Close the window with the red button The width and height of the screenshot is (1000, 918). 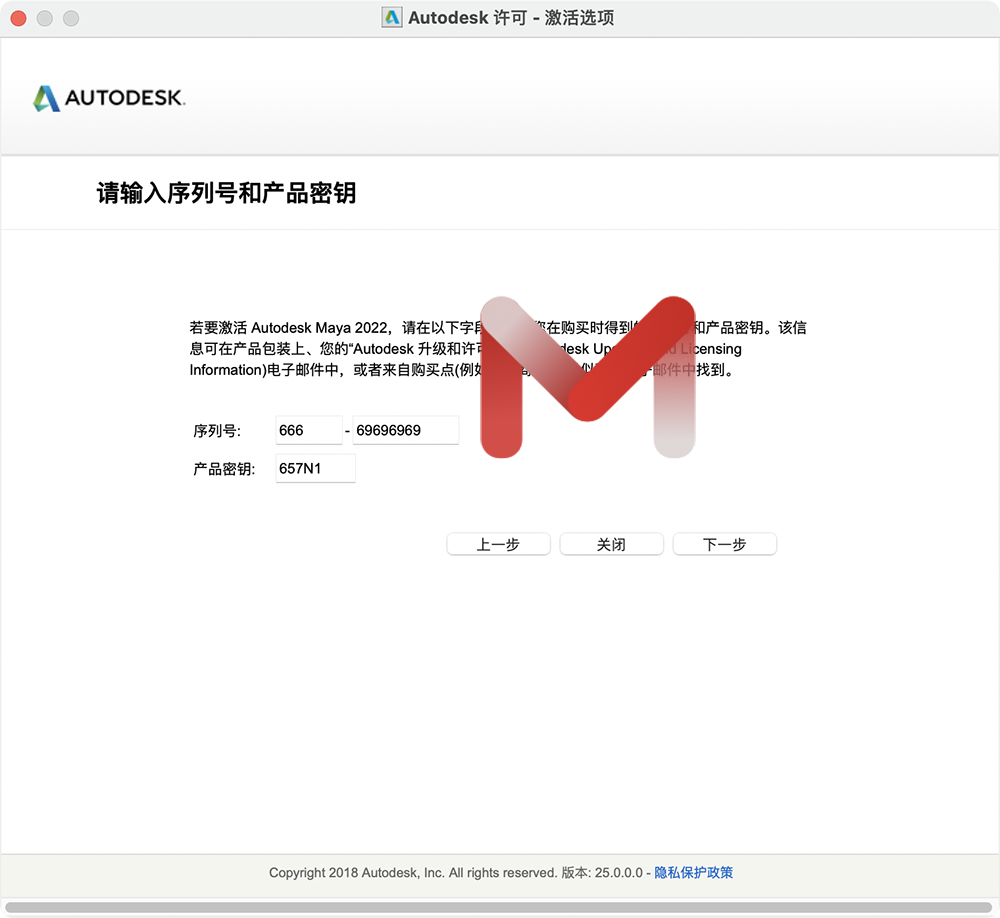(x=18, y=19)
